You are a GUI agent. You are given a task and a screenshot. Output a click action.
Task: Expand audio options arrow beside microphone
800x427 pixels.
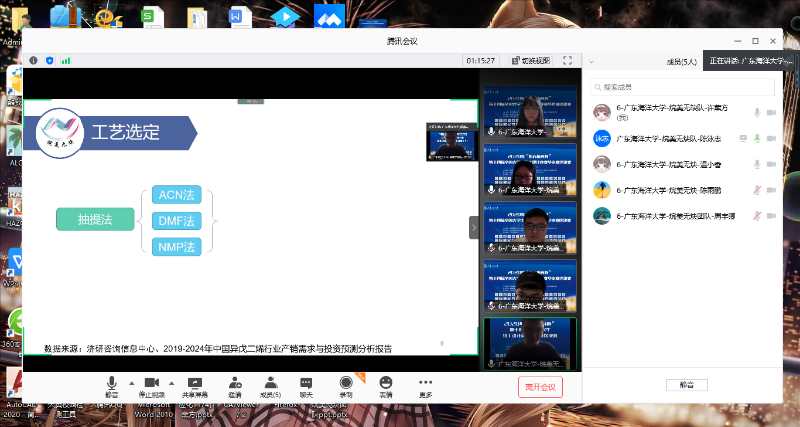coord(129,383)
